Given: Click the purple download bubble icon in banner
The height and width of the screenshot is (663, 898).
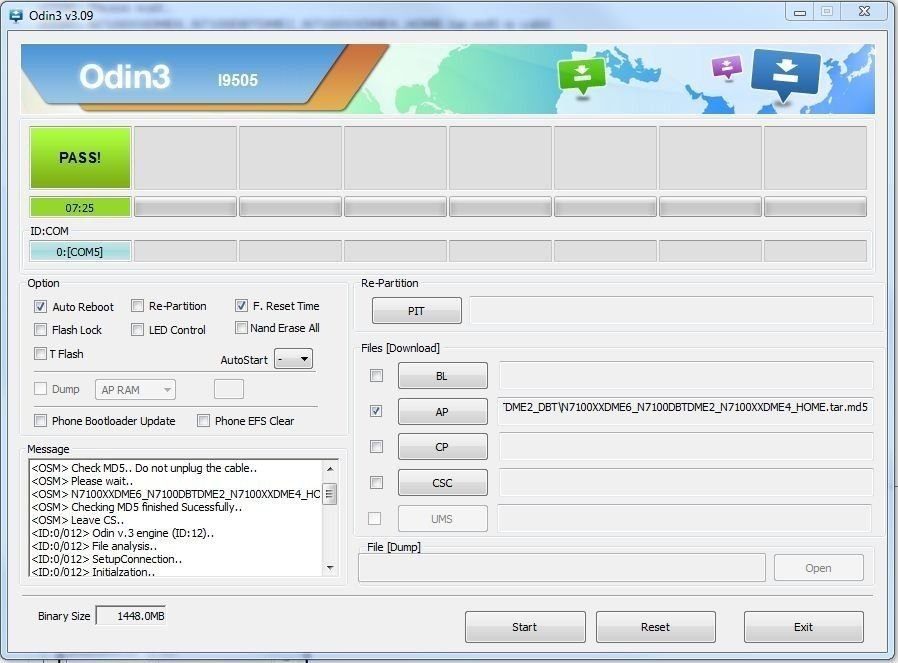Looking at the screenshot, I should click(727, 67).
